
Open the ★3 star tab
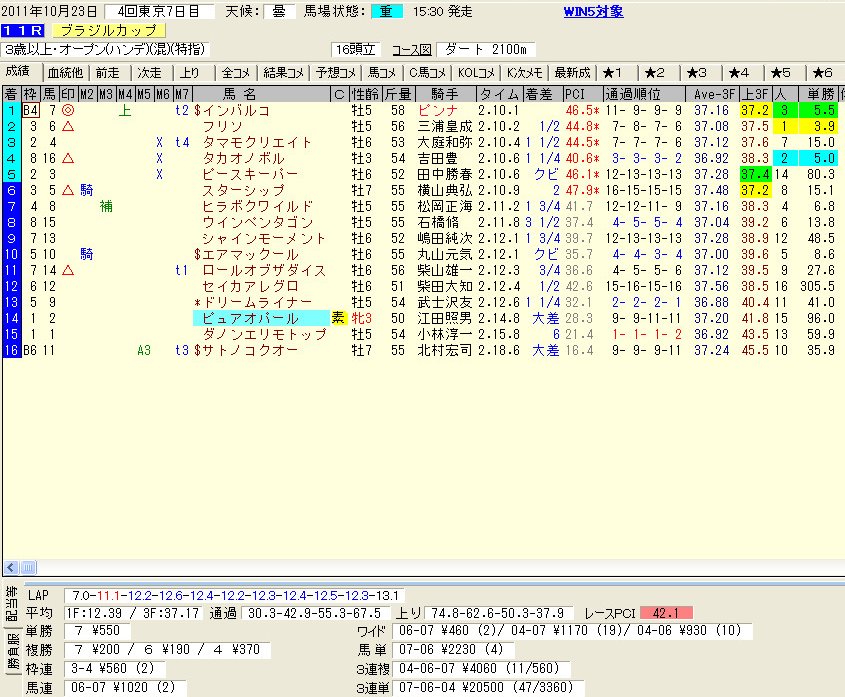click(x=696, y=73)
